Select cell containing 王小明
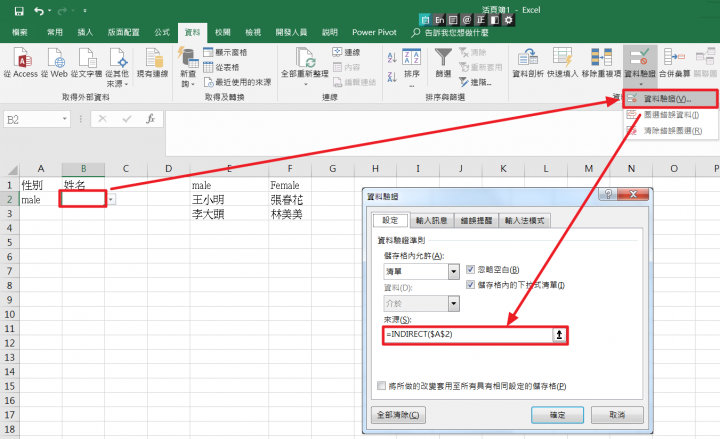This screenshot has width=720, height=439. point(229,200)
